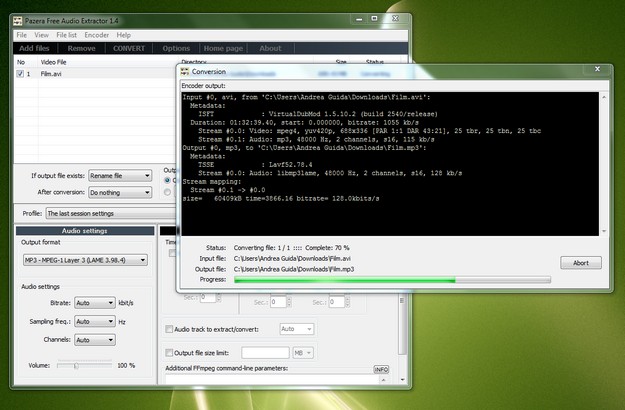The width and height of the screenshot is (625, 410).
Task: Open the INFO button for FFmpeg parameters
Action: (x=381, y=369)
